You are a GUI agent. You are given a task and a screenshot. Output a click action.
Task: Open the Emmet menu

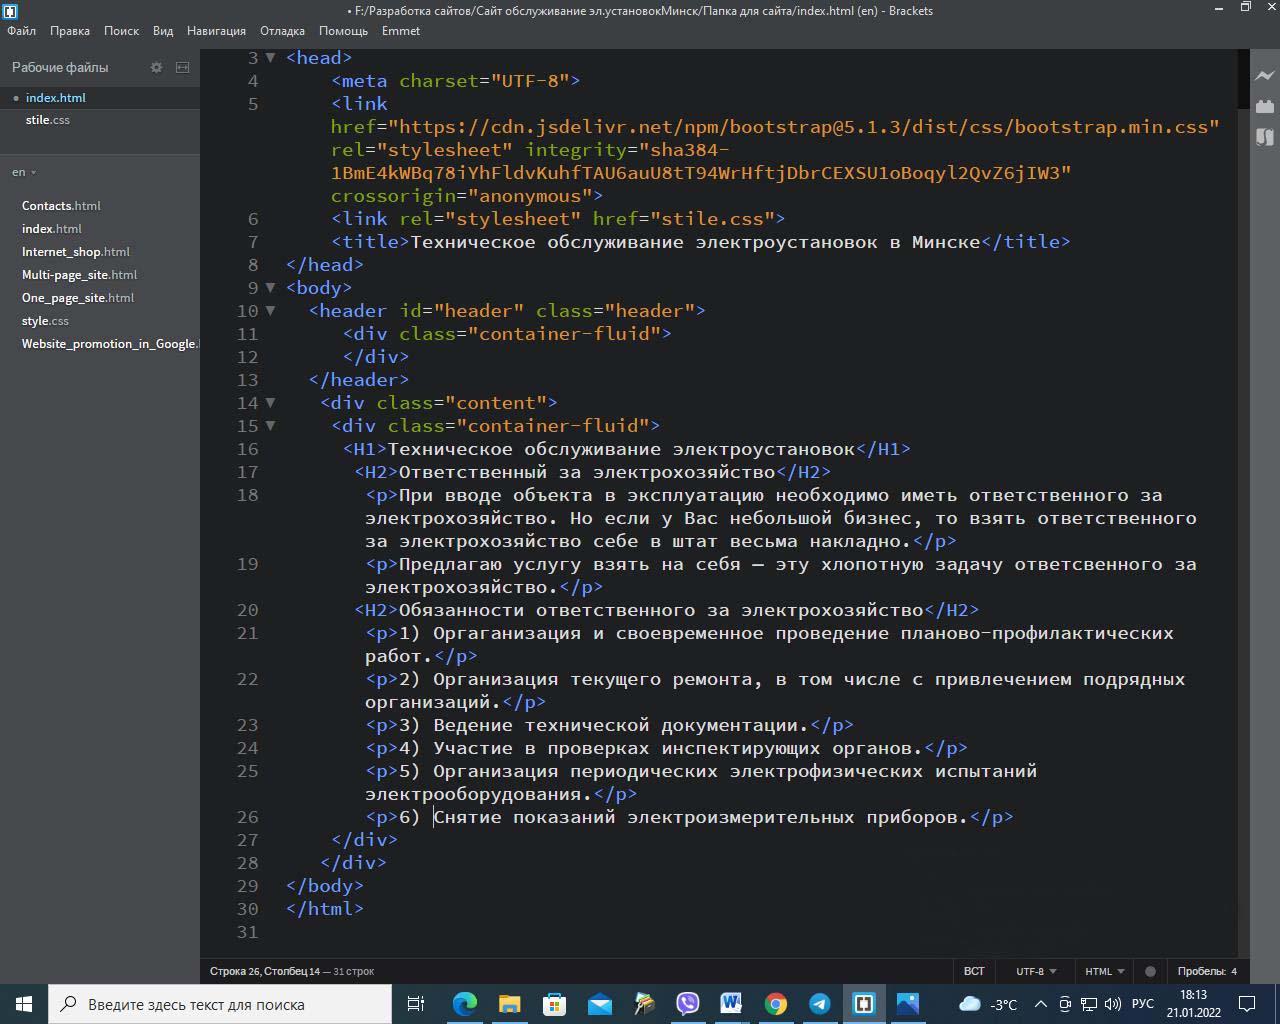coord(400,31)
